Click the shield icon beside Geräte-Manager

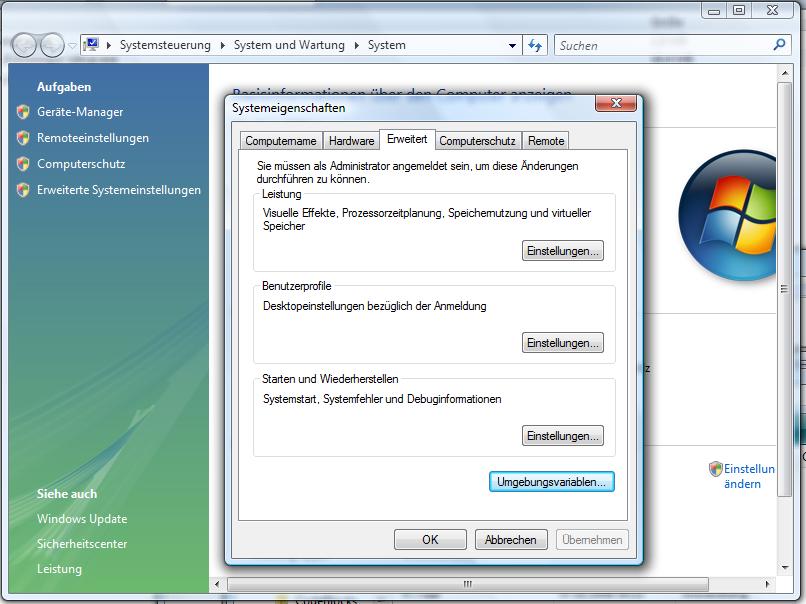tap(23, 112)
